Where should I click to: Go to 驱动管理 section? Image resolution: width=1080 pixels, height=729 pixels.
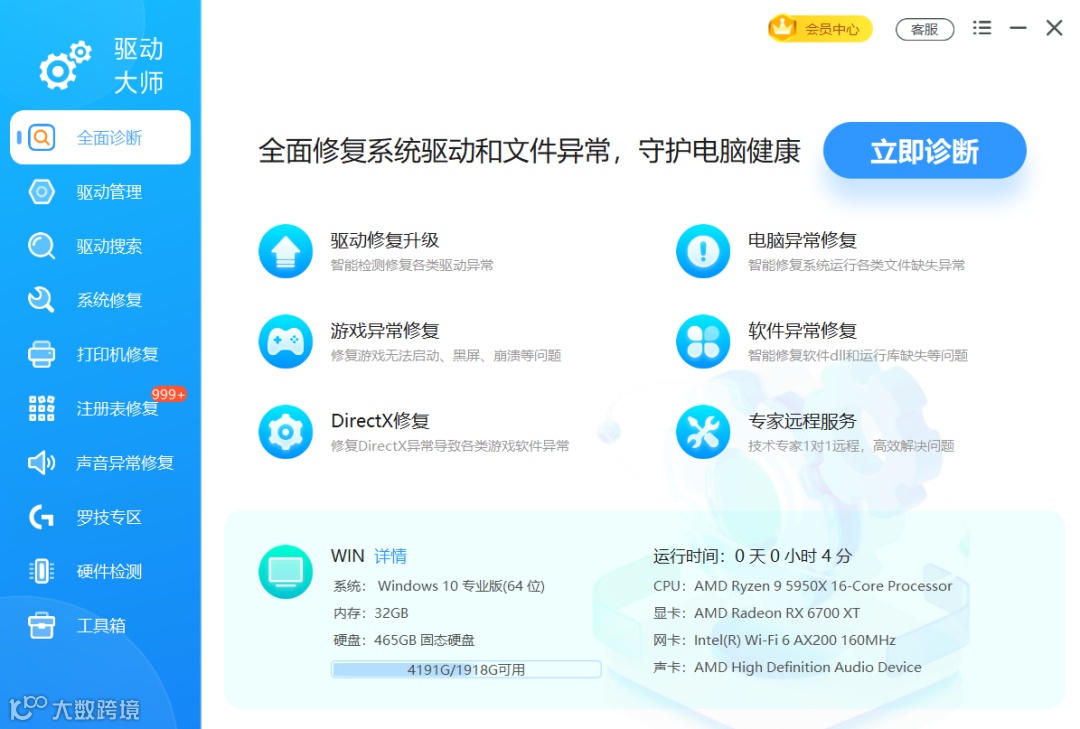tap(101, 192)
